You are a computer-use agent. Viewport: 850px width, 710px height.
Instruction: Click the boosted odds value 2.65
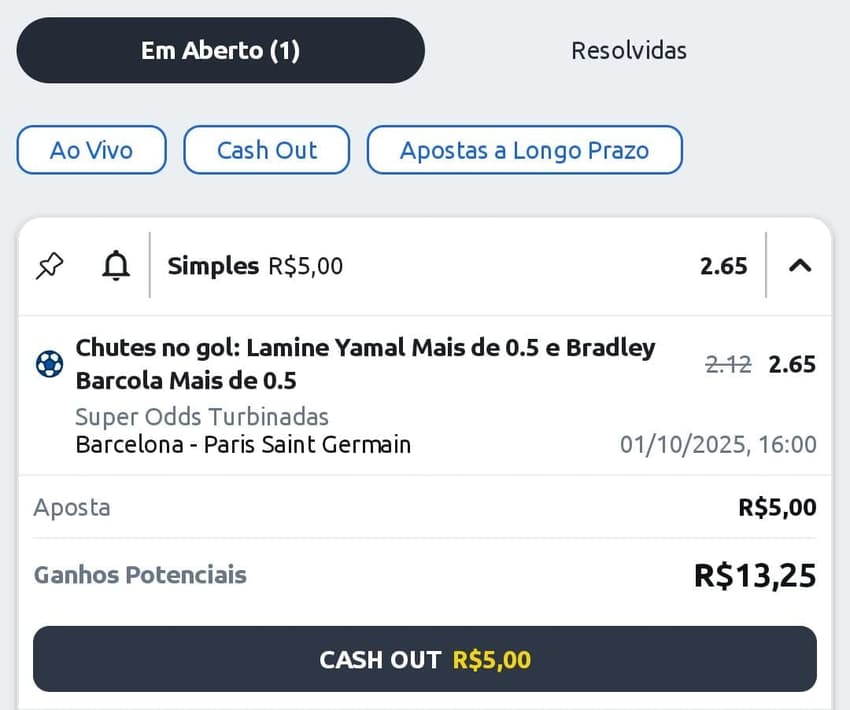click(791, 364)
